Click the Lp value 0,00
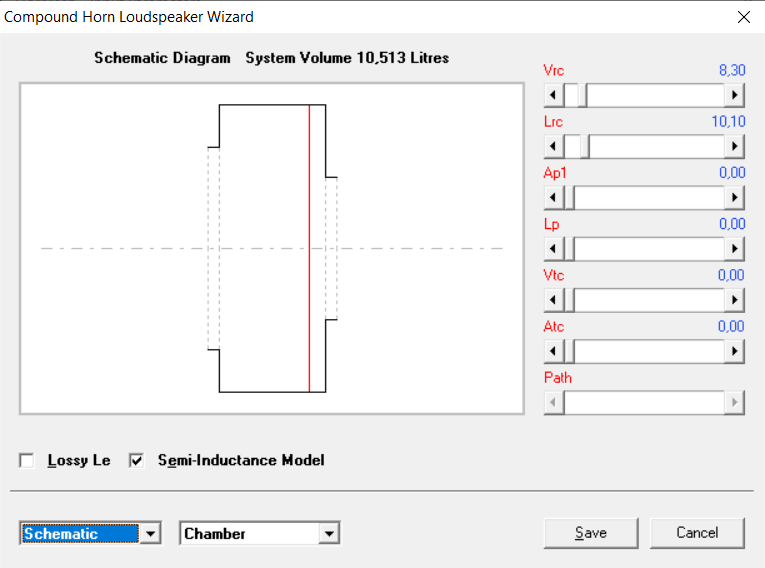The width and height of the screenshot is (765, 568). coord(732,224)
